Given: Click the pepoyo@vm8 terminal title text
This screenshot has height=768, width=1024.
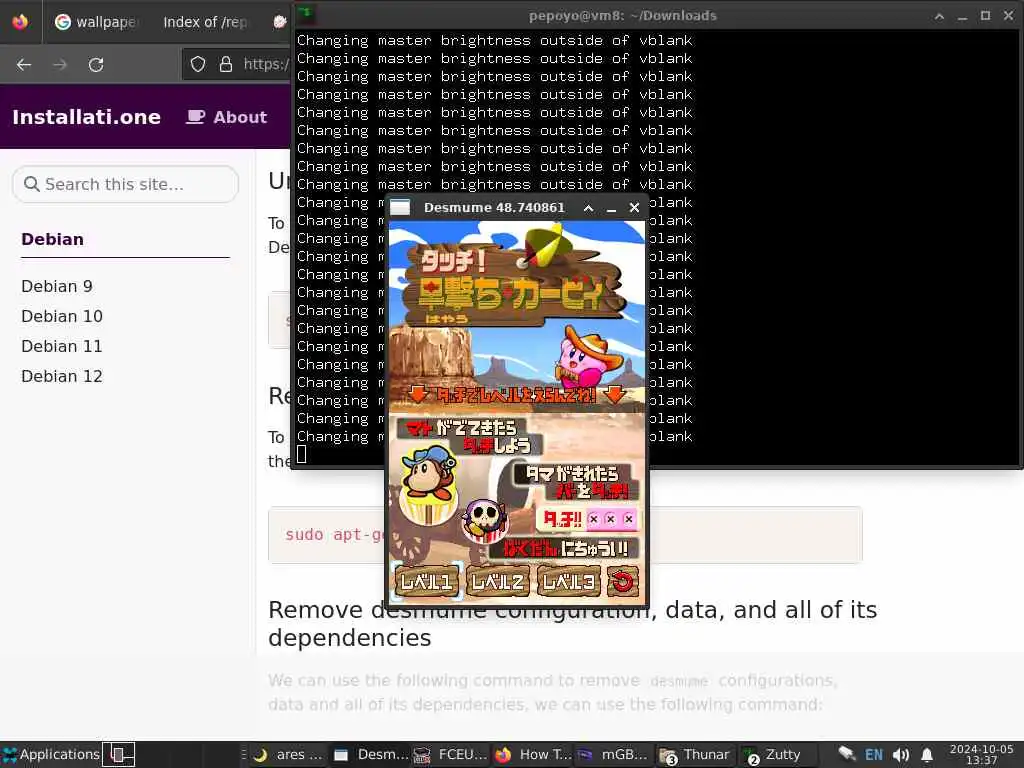Looking at the screenshot, I should pos(622,15).
